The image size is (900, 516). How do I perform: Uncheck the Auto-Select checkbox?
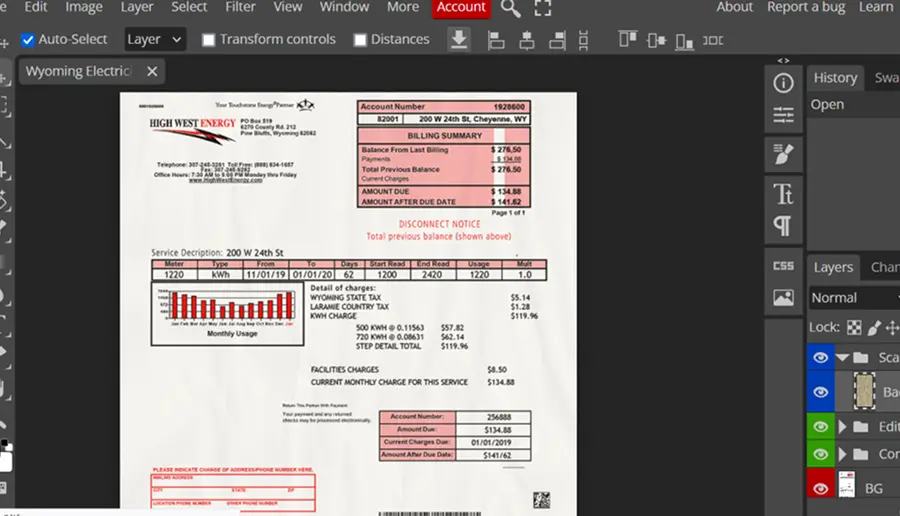(x=28, y=40)
